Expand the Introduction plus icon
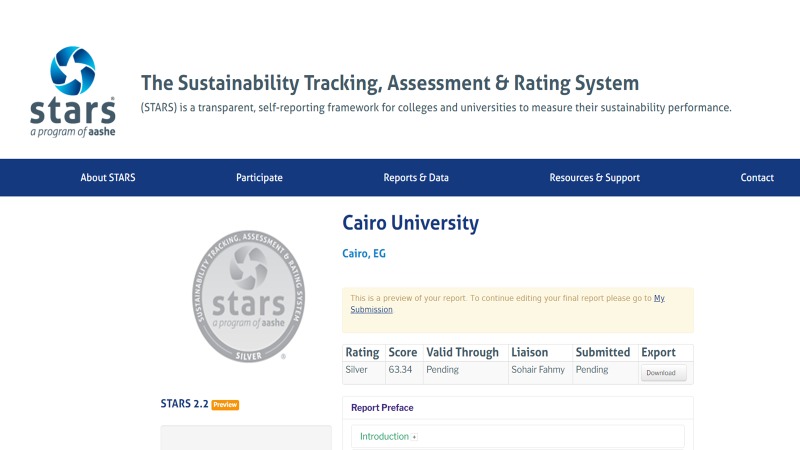This screenshot has height=450, width=800. (415, 437)
